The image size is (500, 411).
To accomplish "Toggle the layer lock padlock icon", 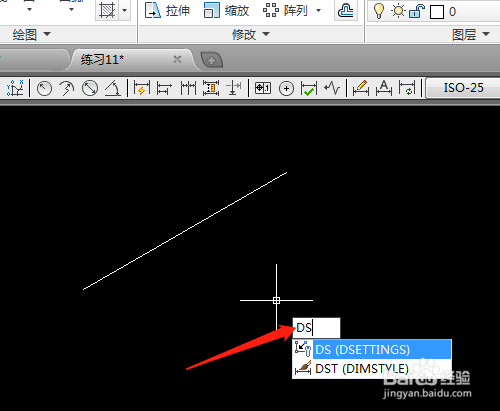I will (x=417, y=12).
